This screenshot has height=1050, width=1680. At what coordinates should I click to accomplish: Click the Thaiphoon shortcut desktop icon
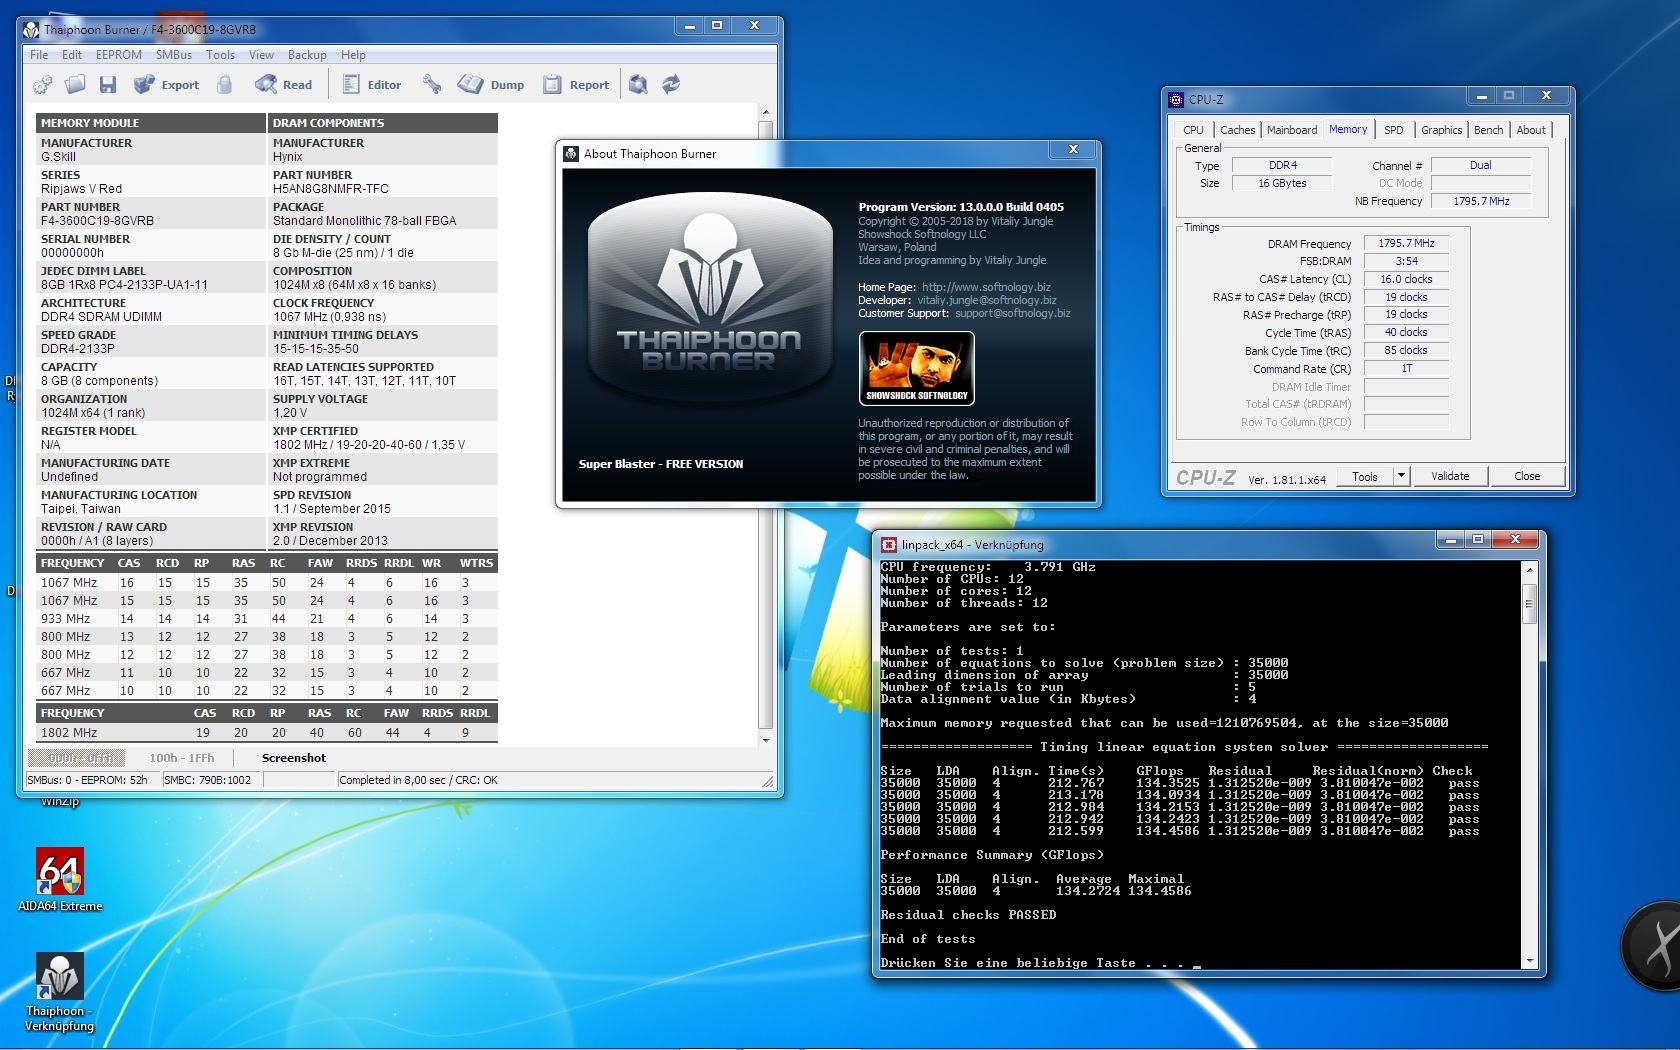60,992
